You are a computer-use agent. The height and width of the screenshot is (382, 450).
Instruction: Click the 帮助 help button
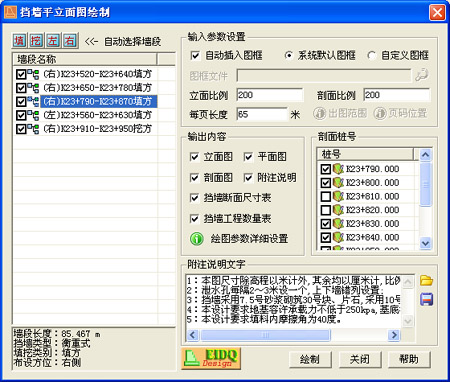click(x=409, y=359)
